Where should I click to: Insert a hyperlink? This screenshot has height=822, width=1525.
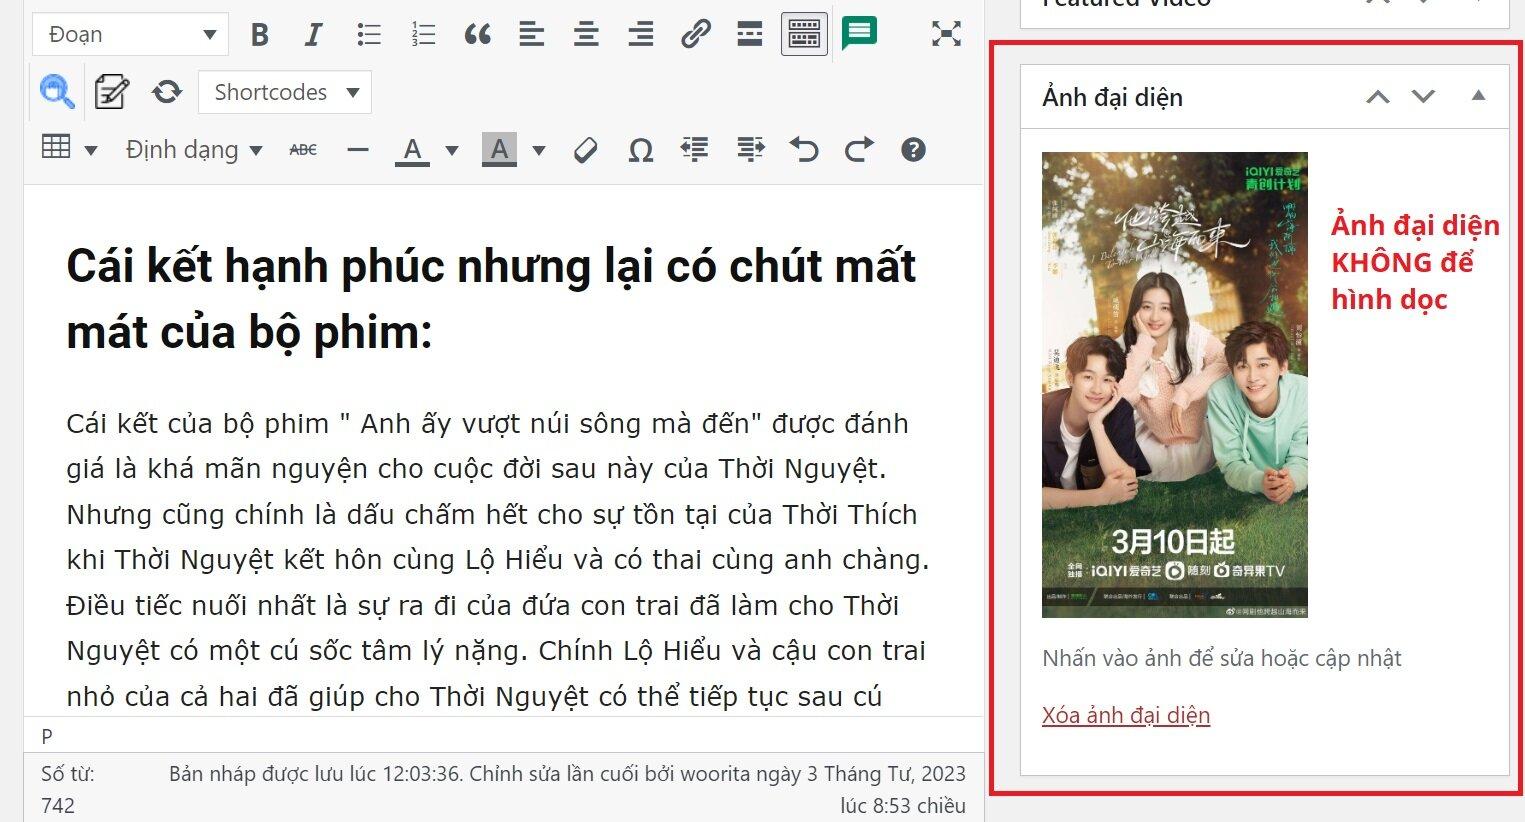point(694,33)
